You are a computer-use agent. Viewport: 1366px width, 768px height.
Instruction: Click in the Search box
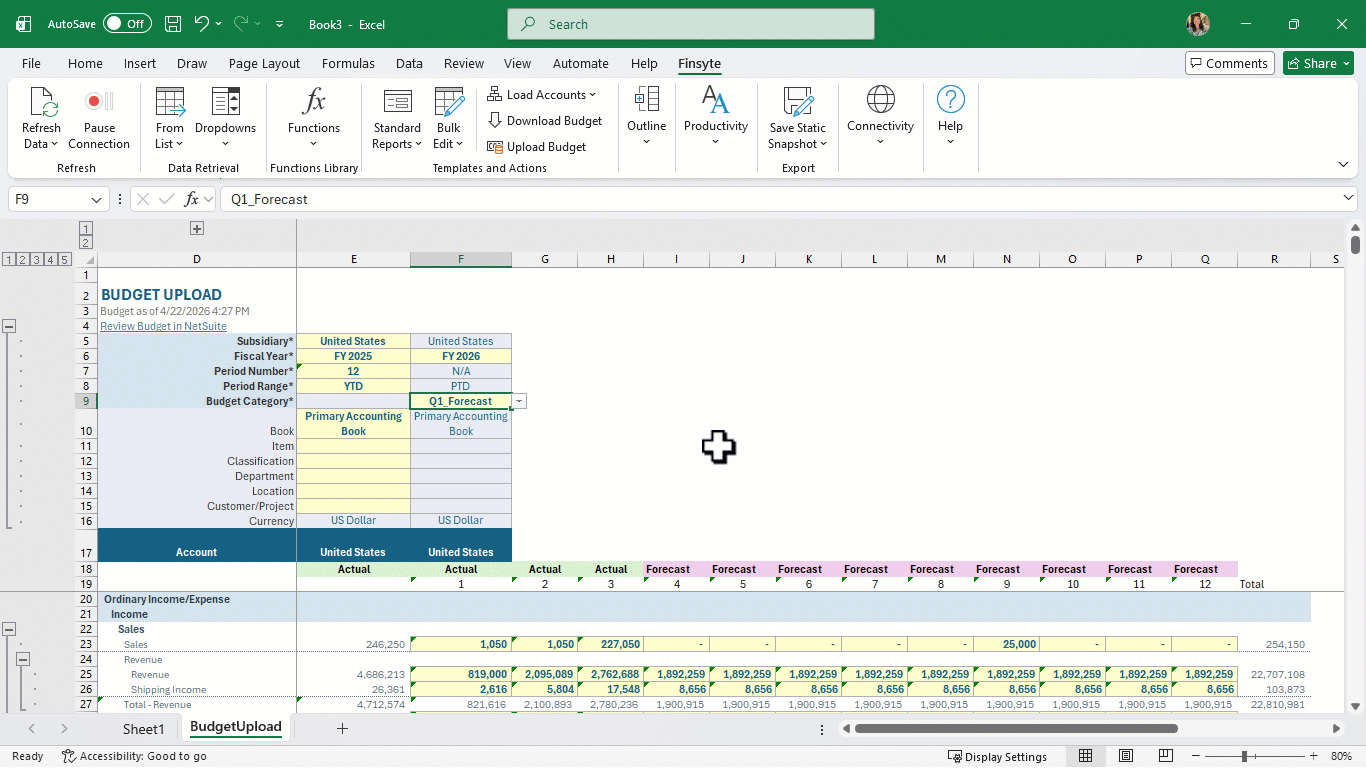[691, 24]
